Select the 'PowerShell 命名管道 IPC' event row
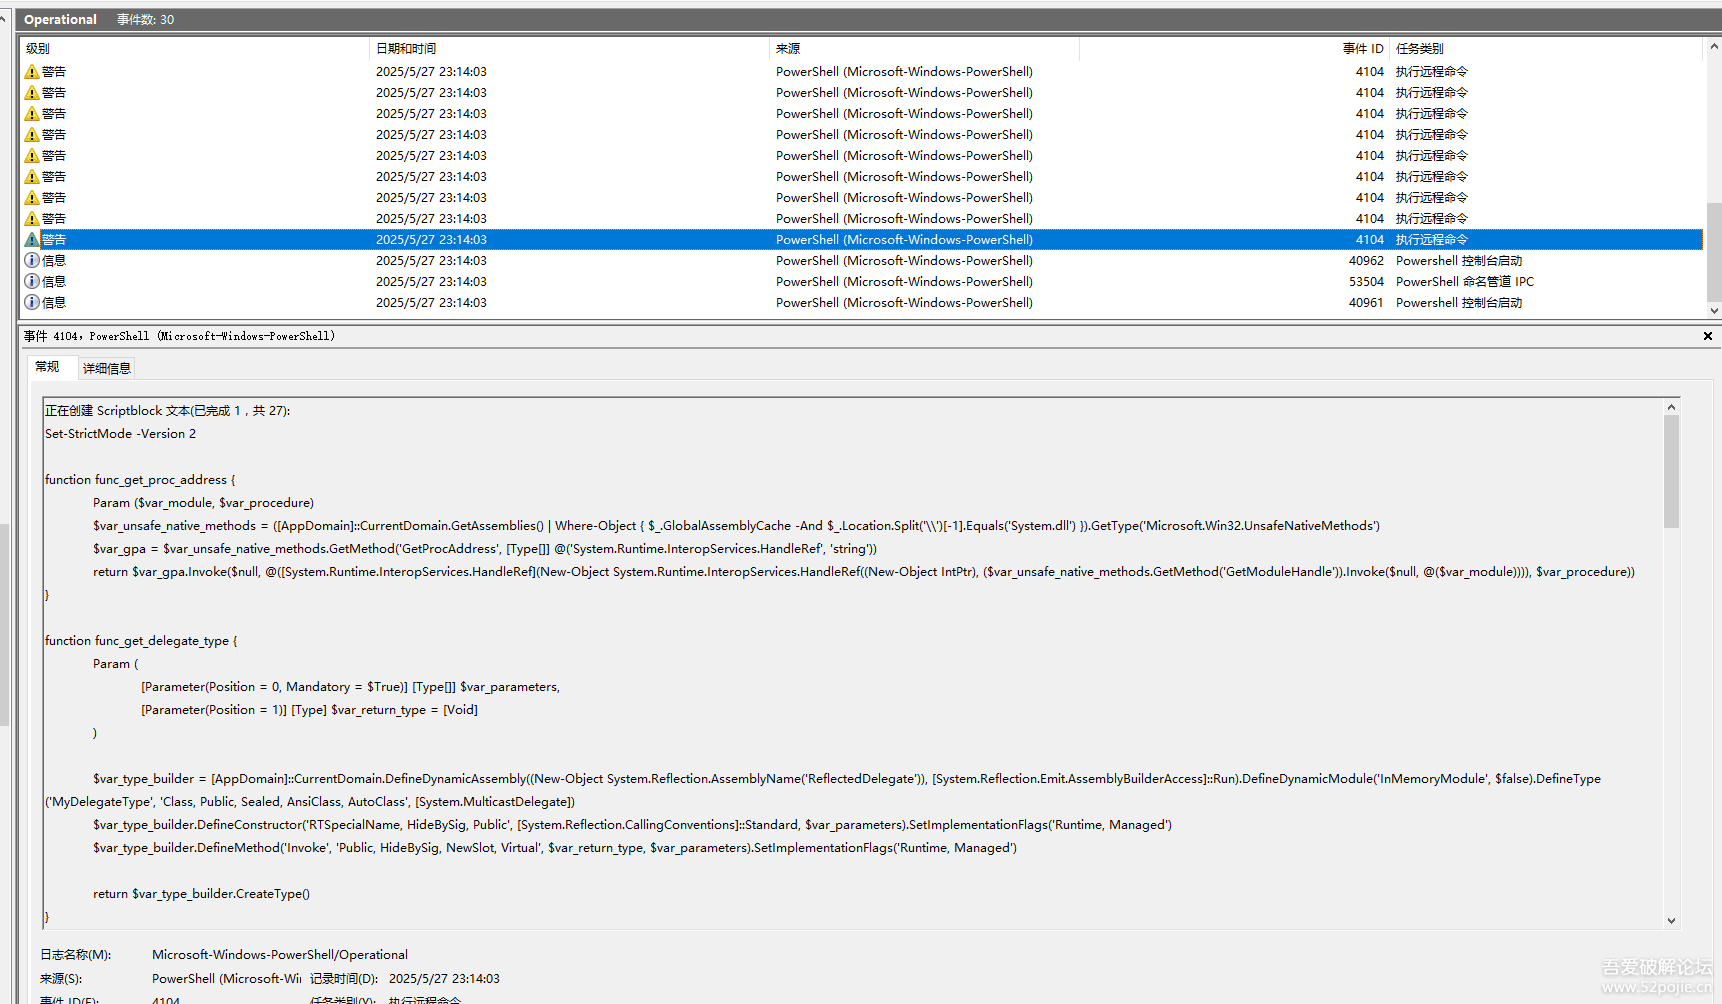Image resolution: width=1722 pixels, height=1004 pixels. pyautogui.click(x=862, y=282)
